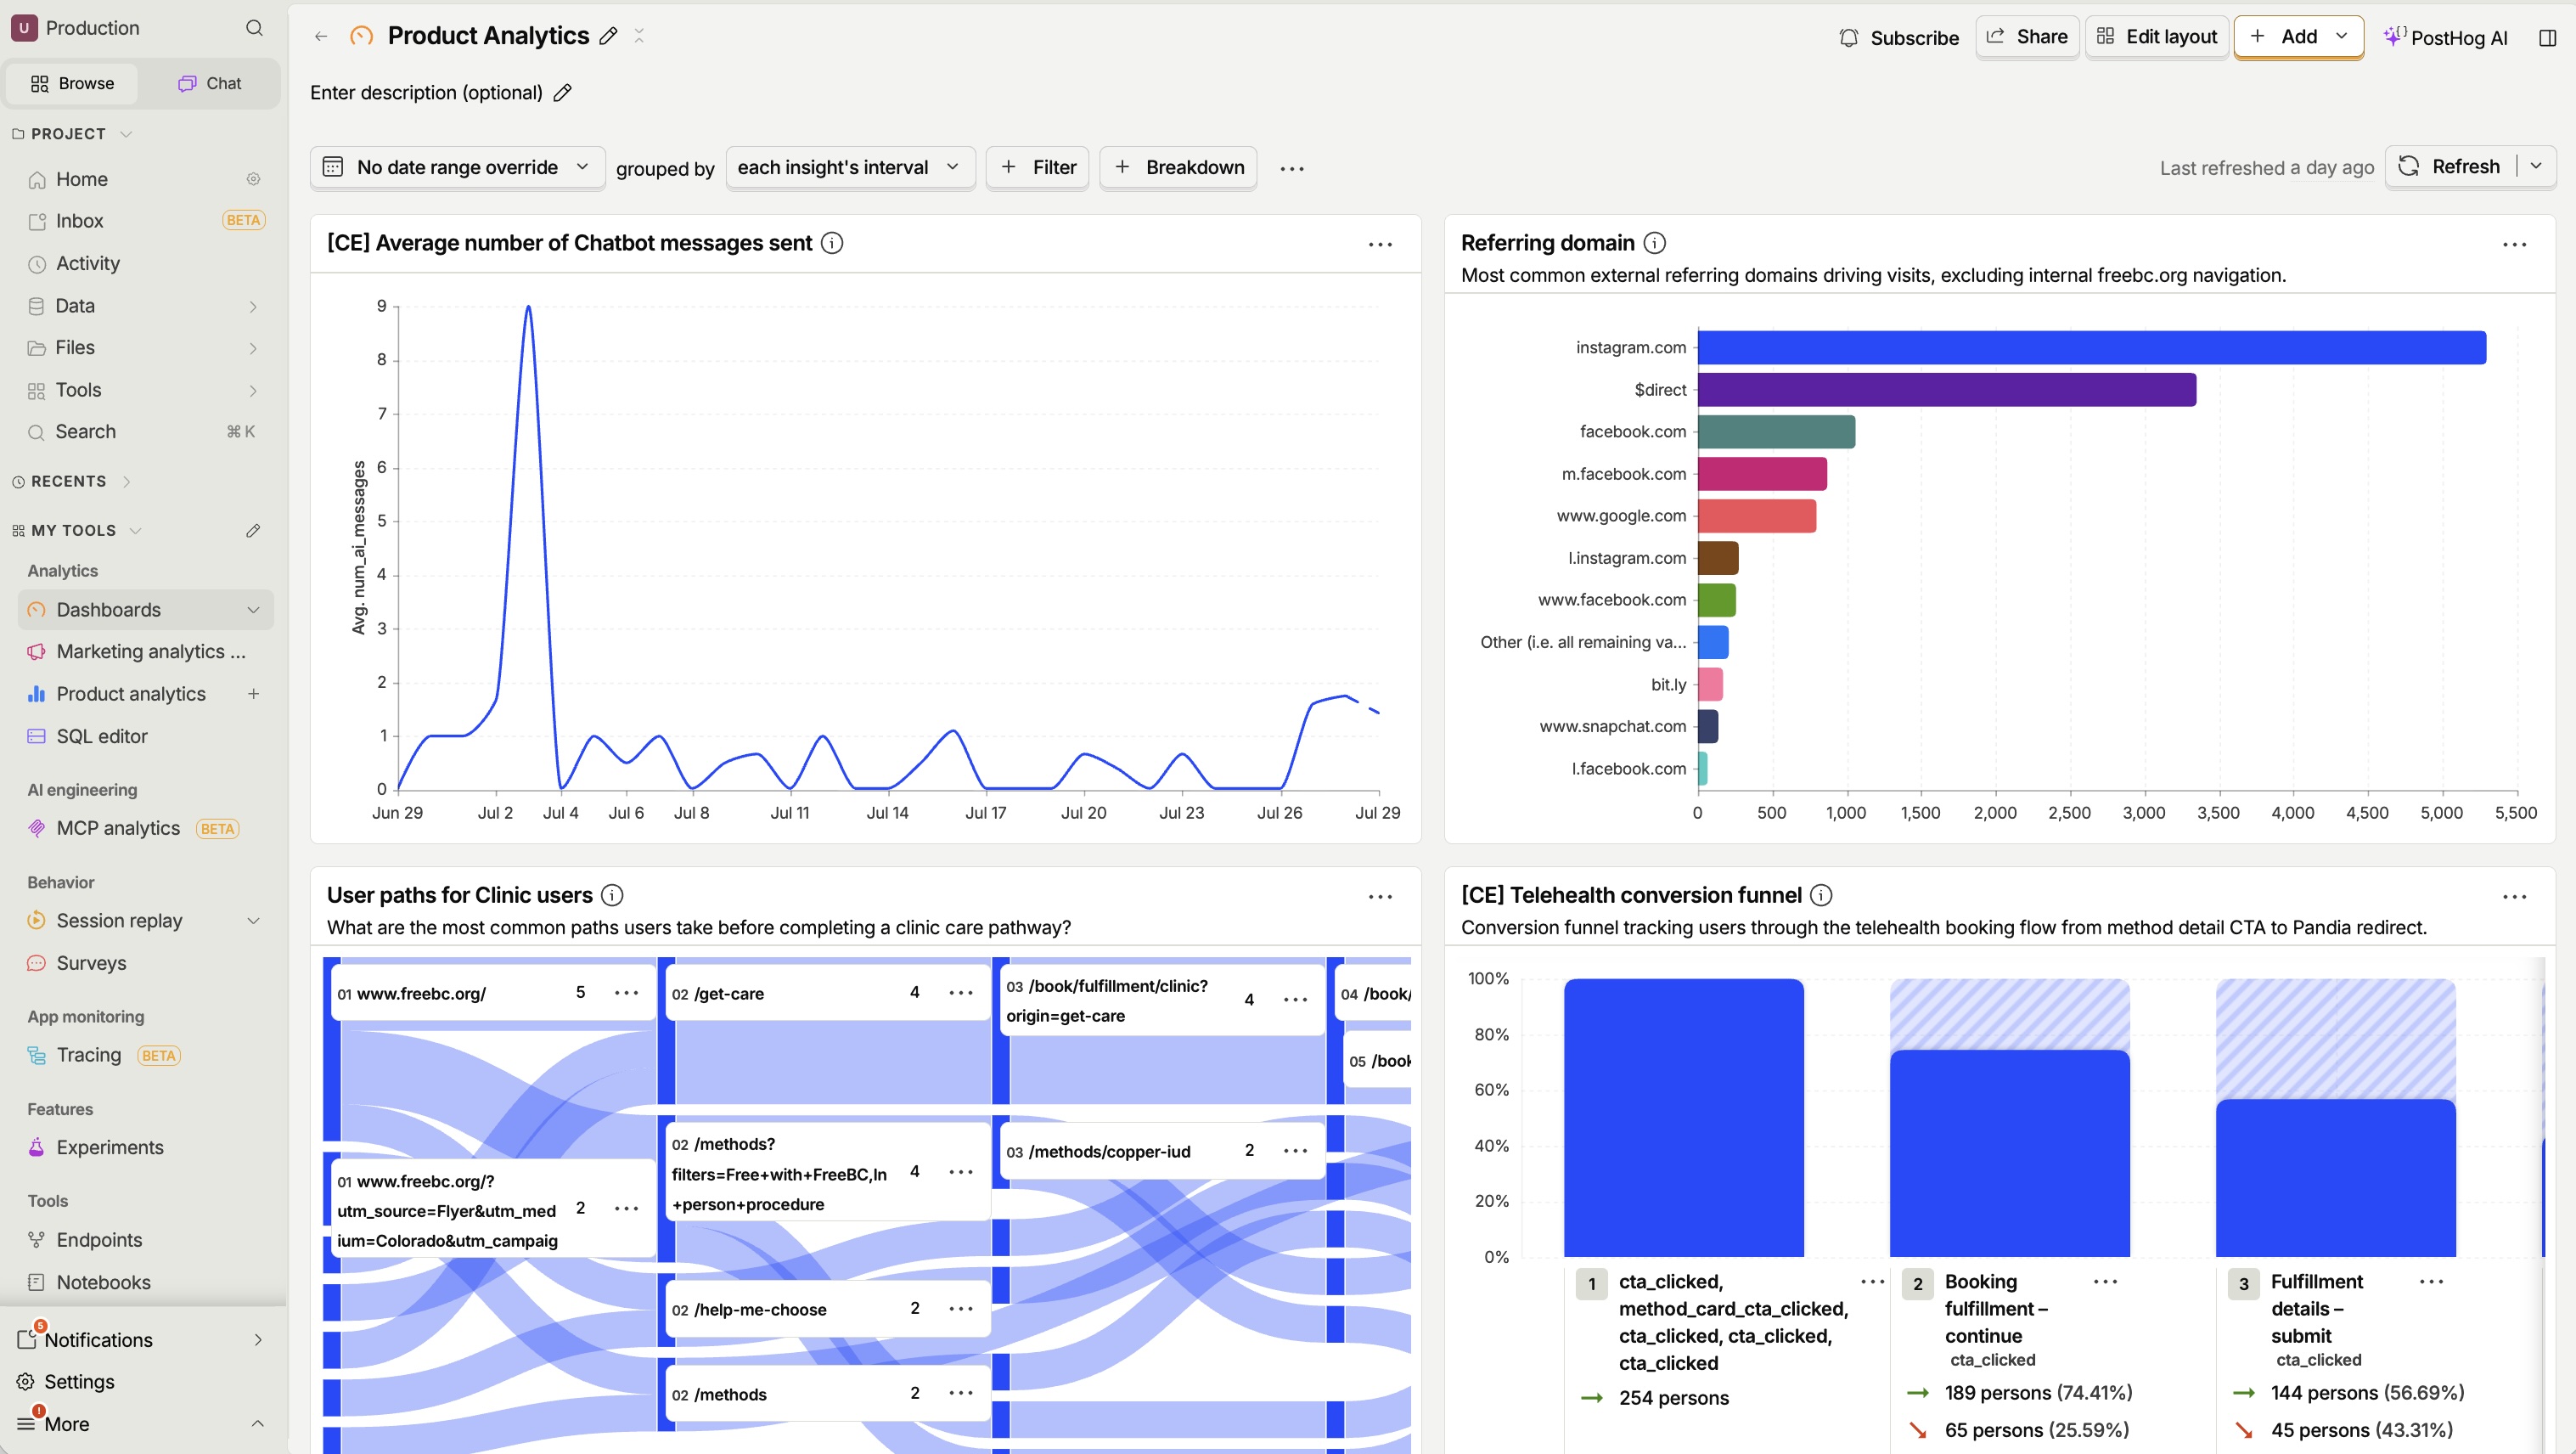Open Activity in sidebar

(145, 263)
